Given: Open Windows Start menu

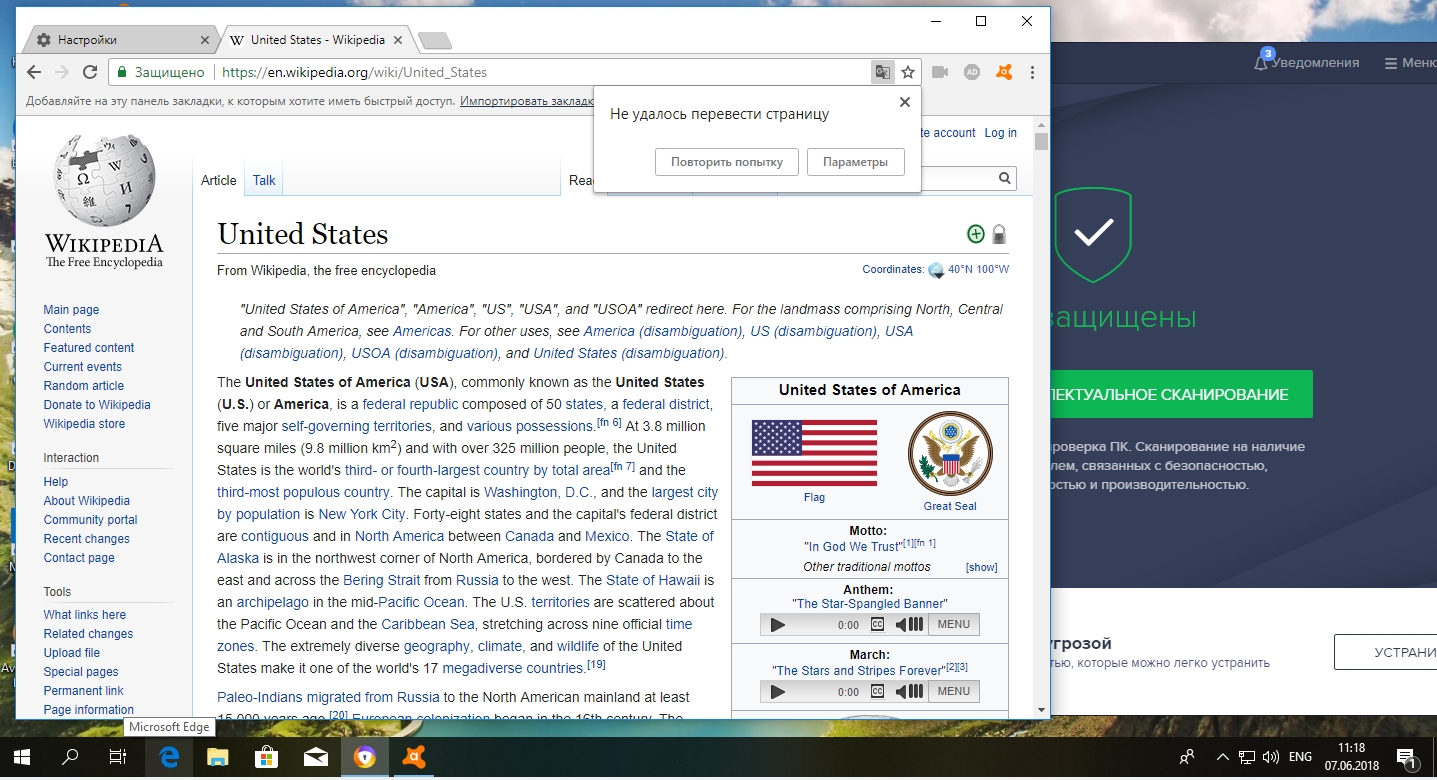Looking at the screenshot, I should tap(22, 757).
